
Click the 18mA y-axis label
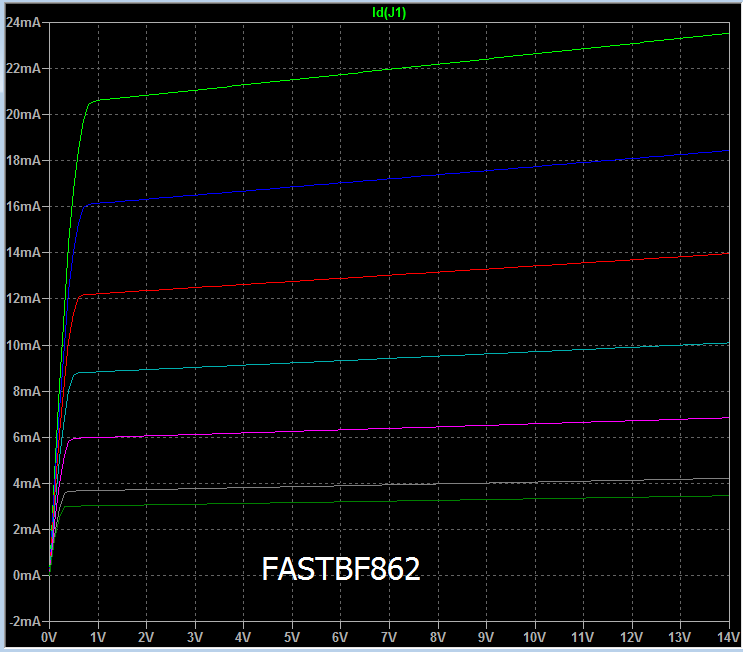pyautogui.click(x=23, y=160)
